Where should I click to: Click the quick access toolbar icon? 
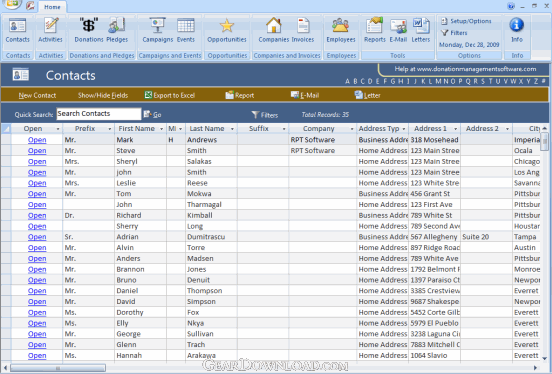31,6
